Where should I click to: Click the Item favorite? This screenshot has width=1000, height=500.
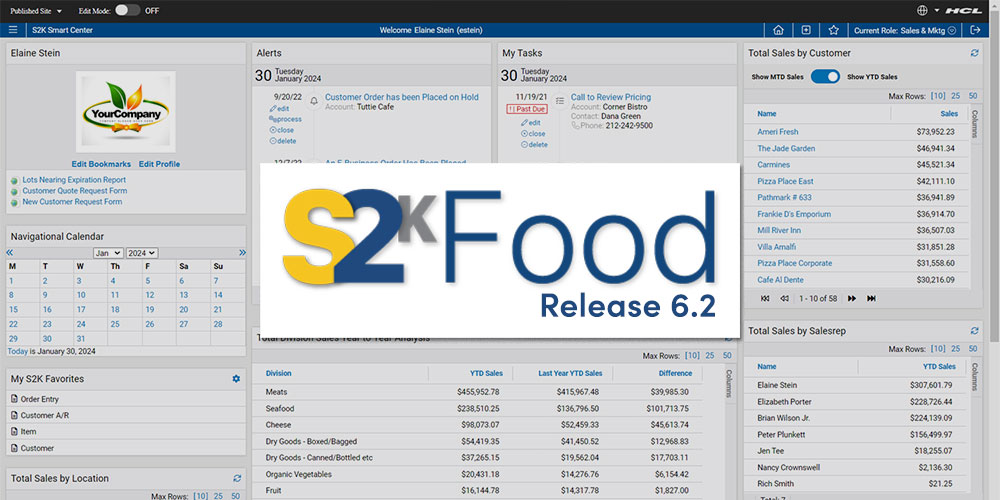pyautogui.click(x=28, y=432)
